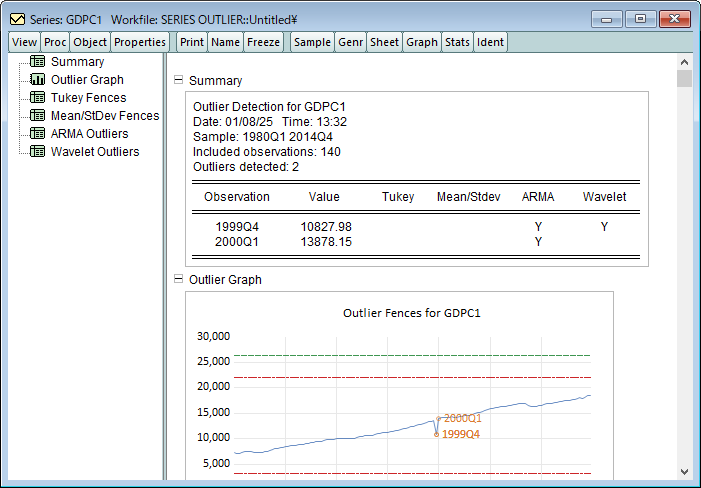Select Wavelet Outliers in the tree

tap(95, 151)
